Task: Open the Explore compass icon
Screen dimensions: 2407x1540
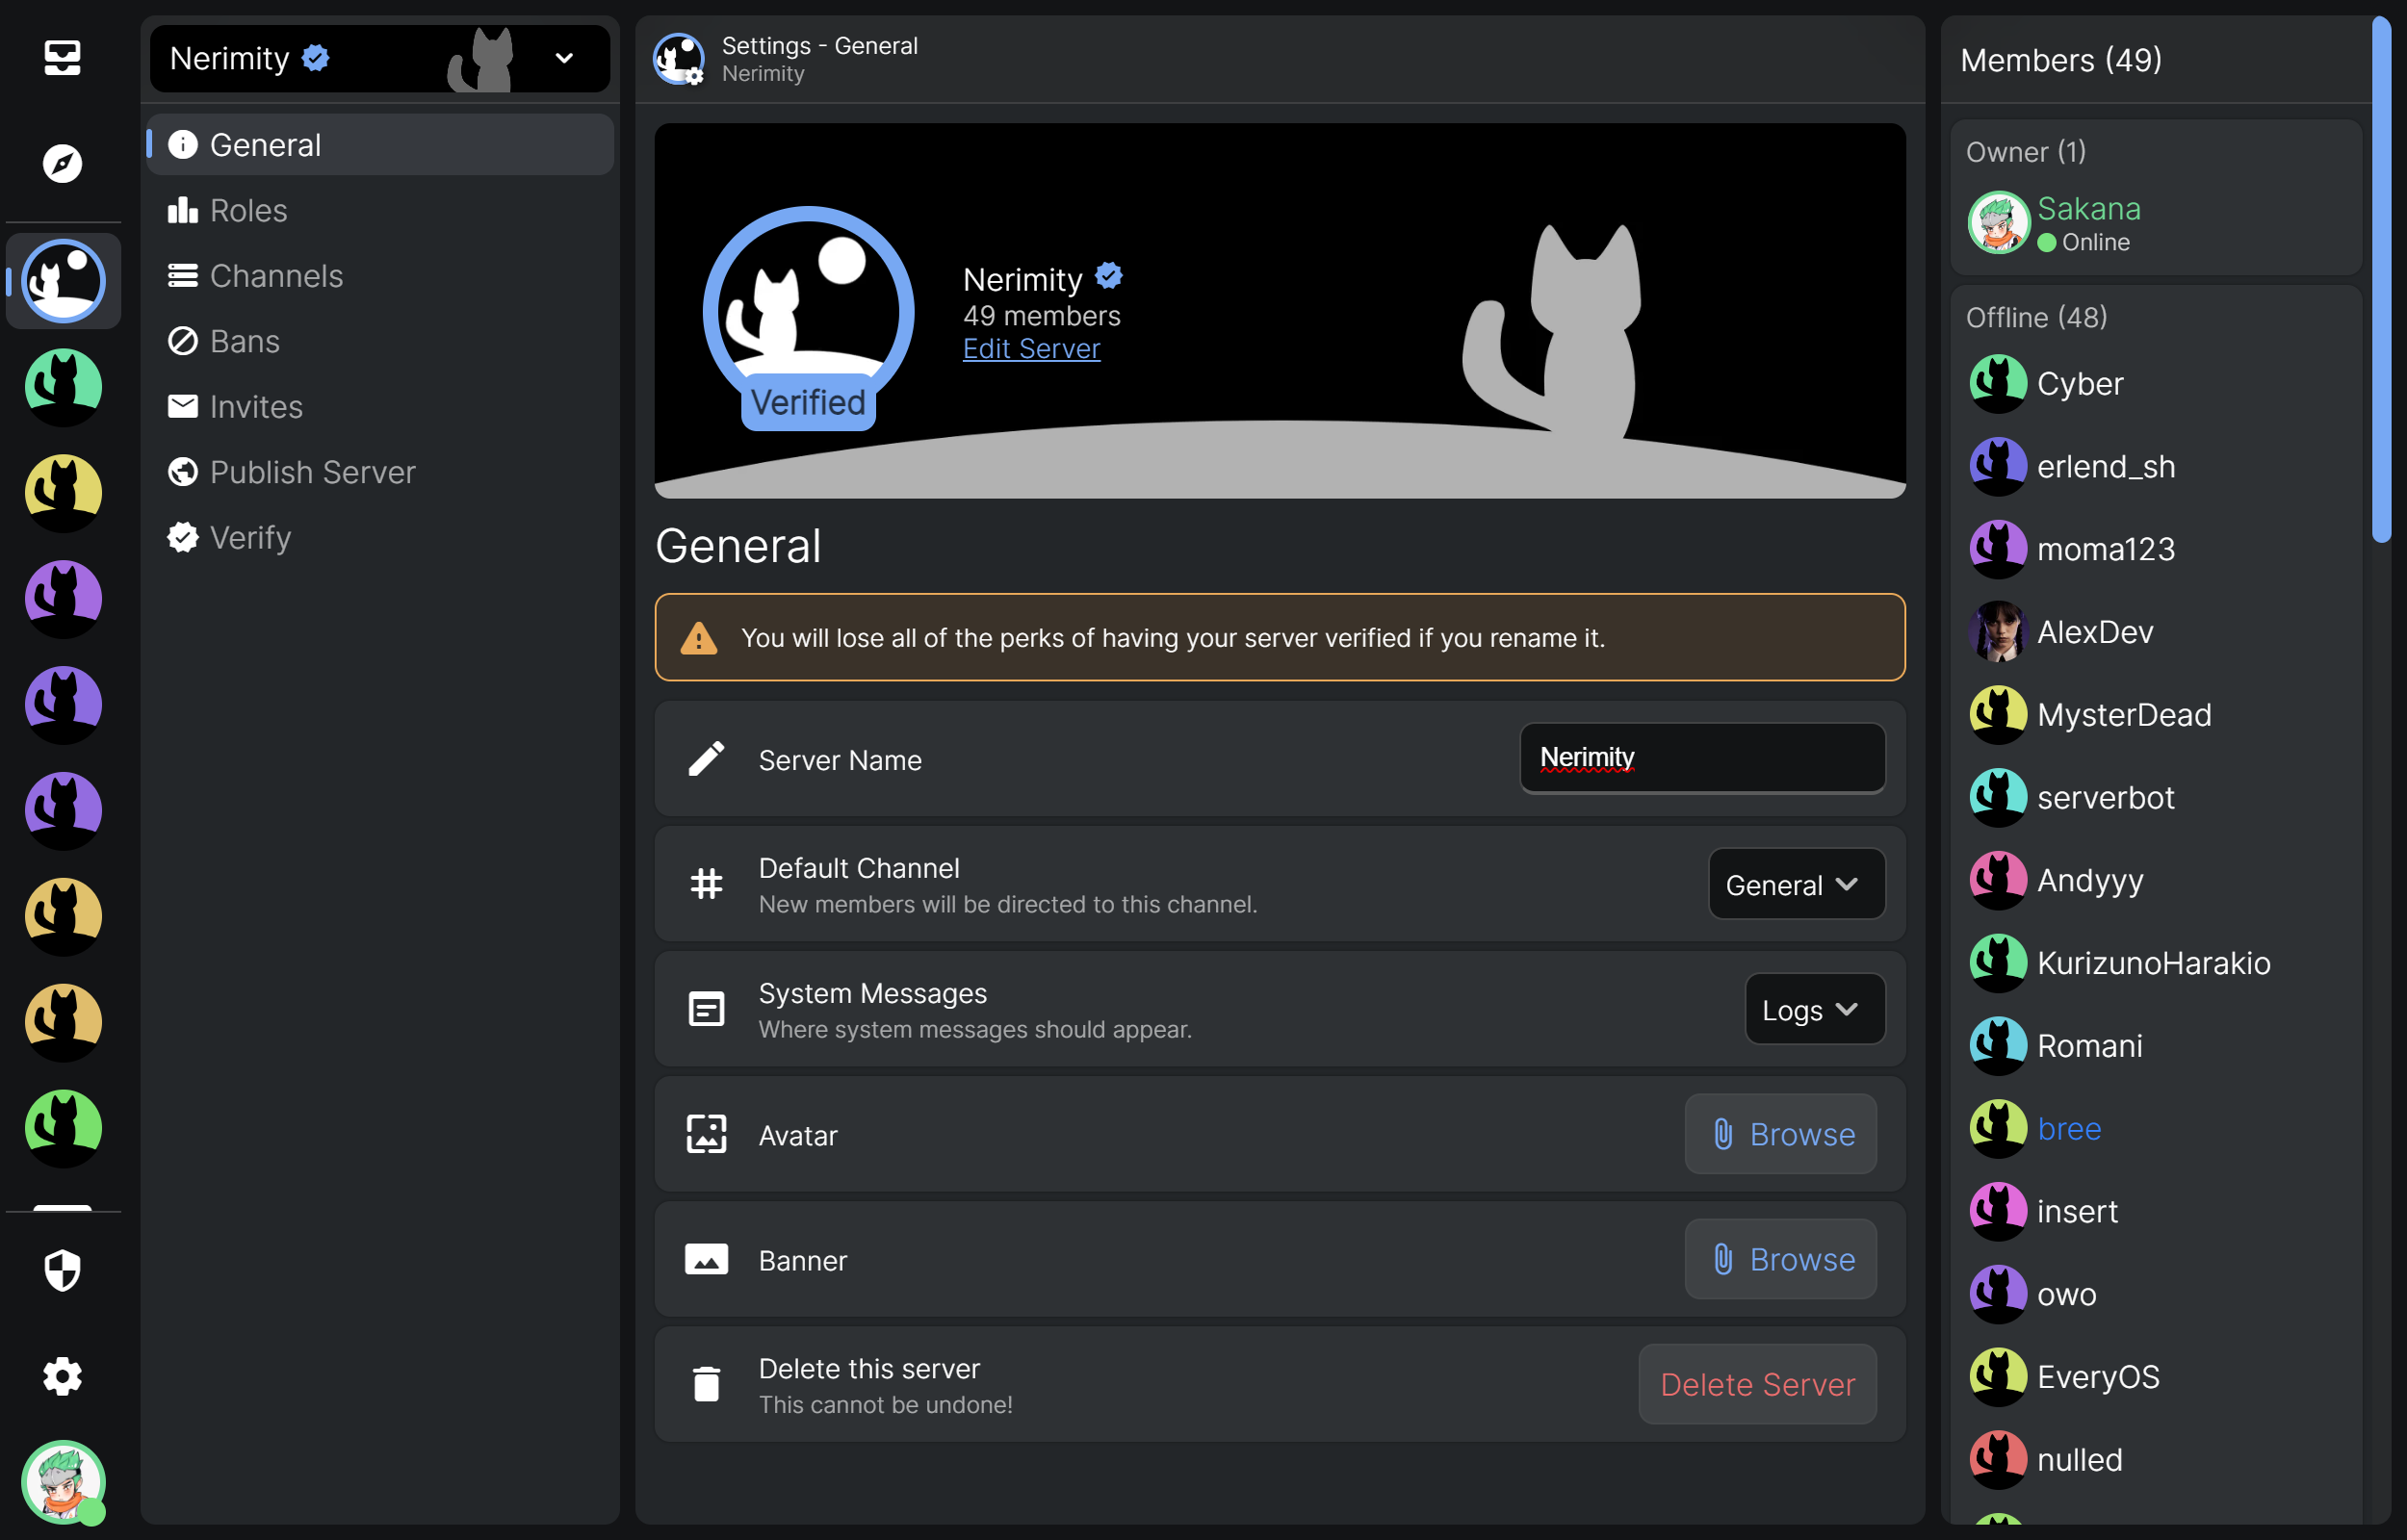Action: coord(62,163)
